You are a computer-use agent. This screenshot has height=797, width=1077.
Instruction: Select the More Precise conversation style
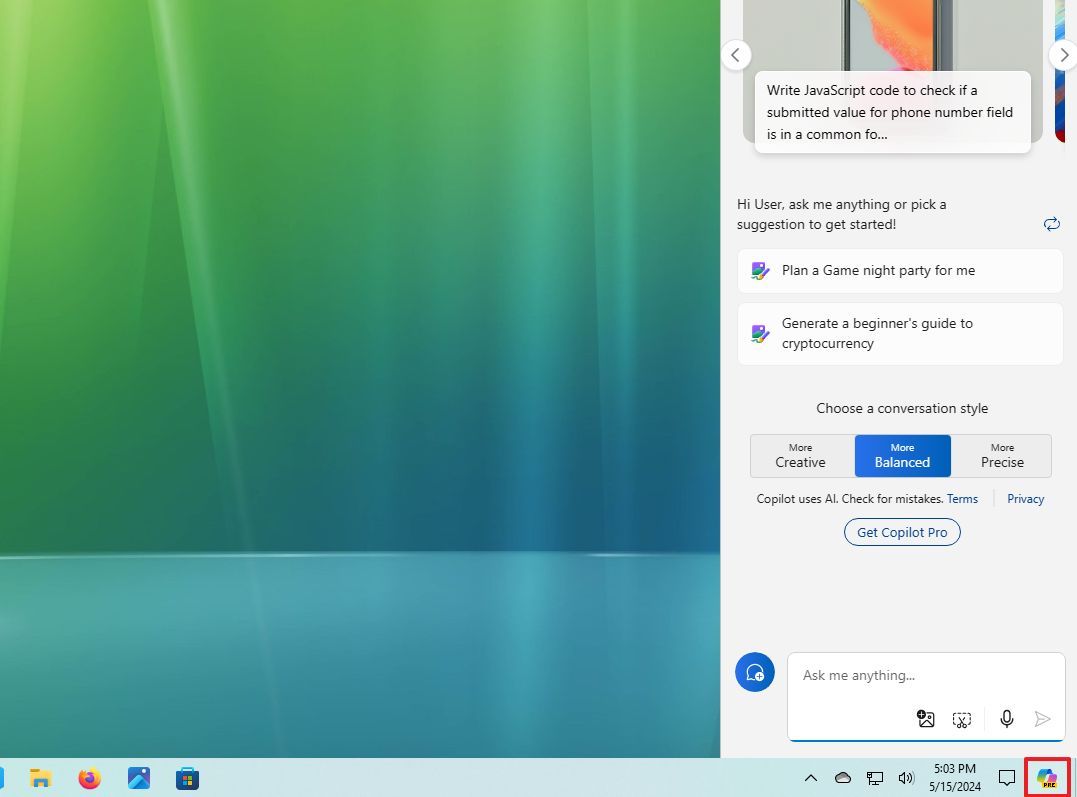point(1001,456)
